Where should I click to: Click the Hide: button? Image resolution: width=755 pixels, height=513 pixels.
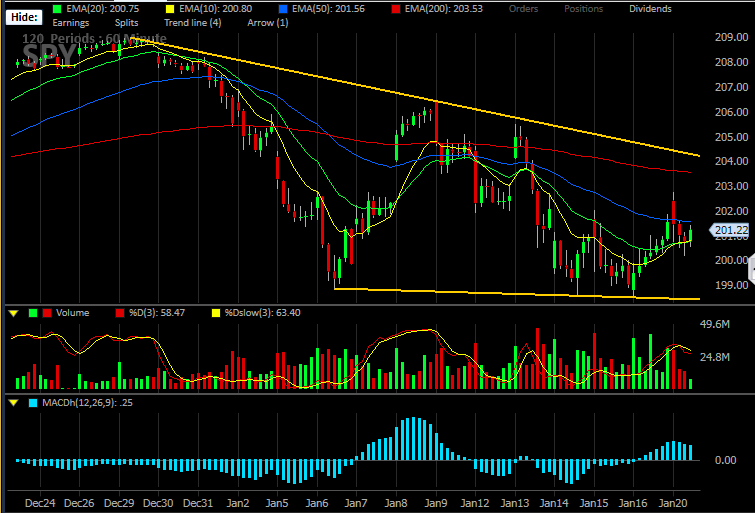[x=24, y=17]
